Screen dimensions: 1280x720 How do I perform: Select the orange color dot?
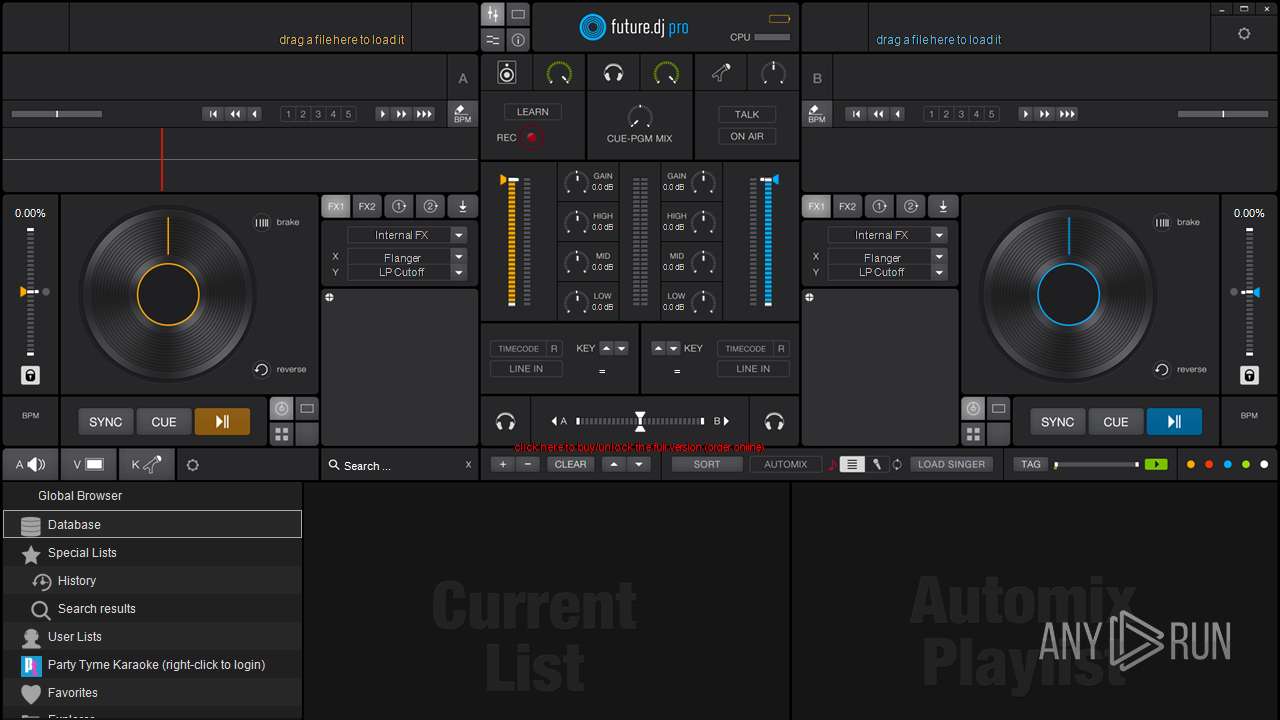click(1190, 465)
